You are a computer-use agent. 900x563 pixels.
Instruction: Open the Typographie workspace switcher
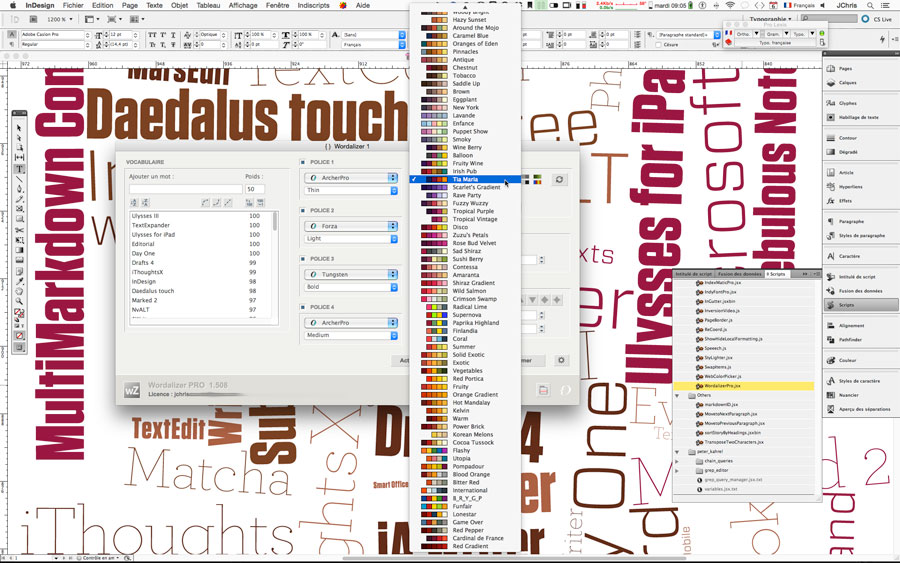click(772, 19)
